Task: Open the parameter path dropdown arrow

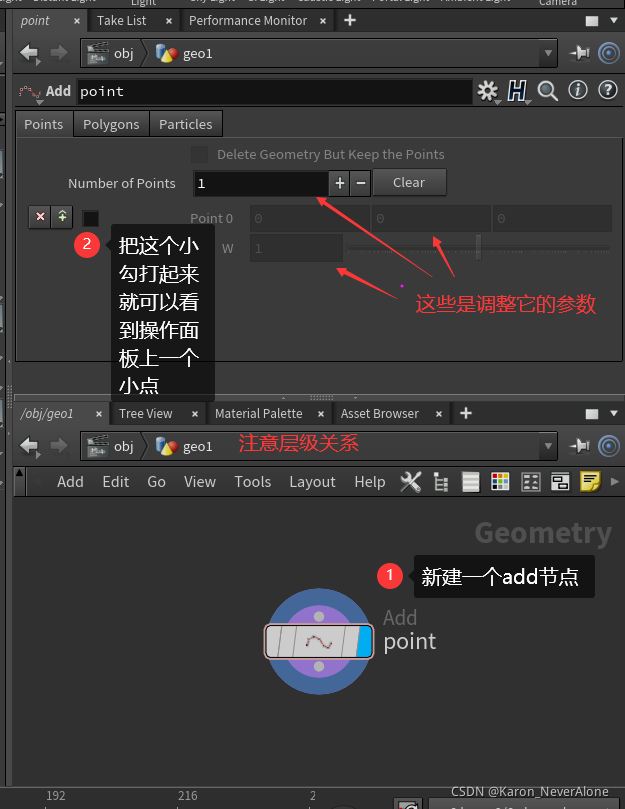Action: click(548, 53)
